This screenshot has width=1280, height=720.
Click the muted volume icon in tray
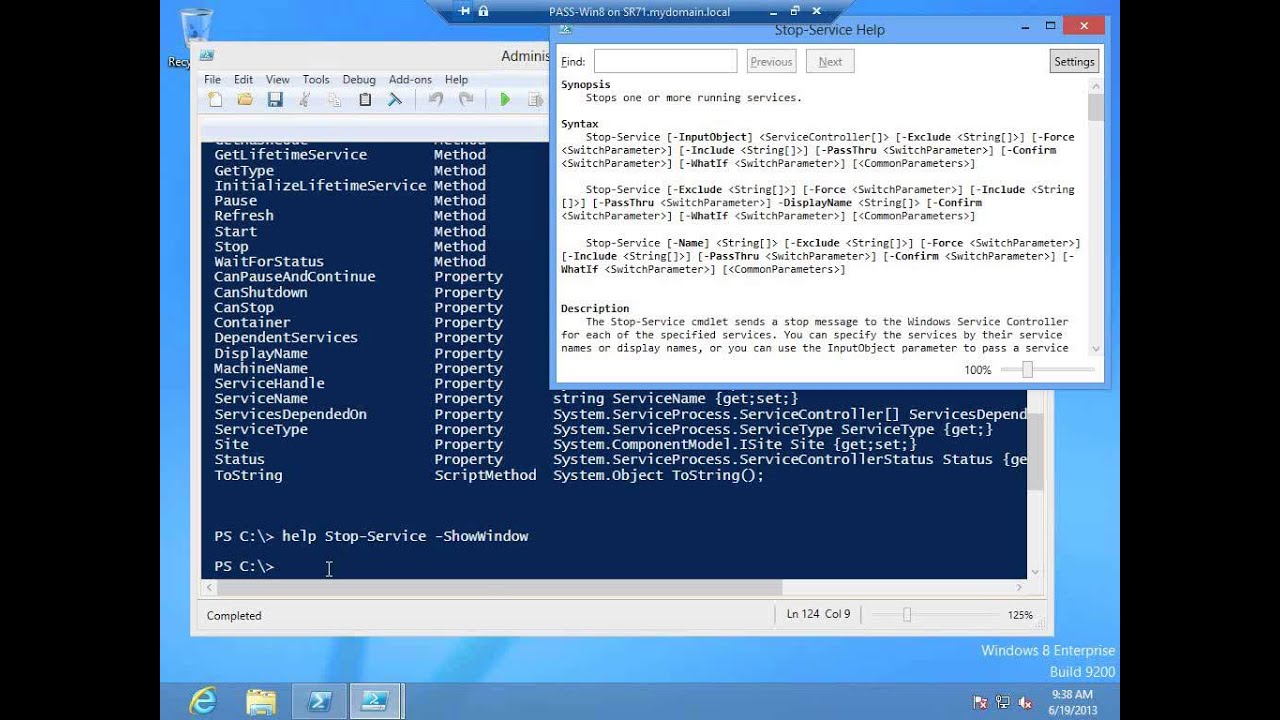[x=1024, y=703]
